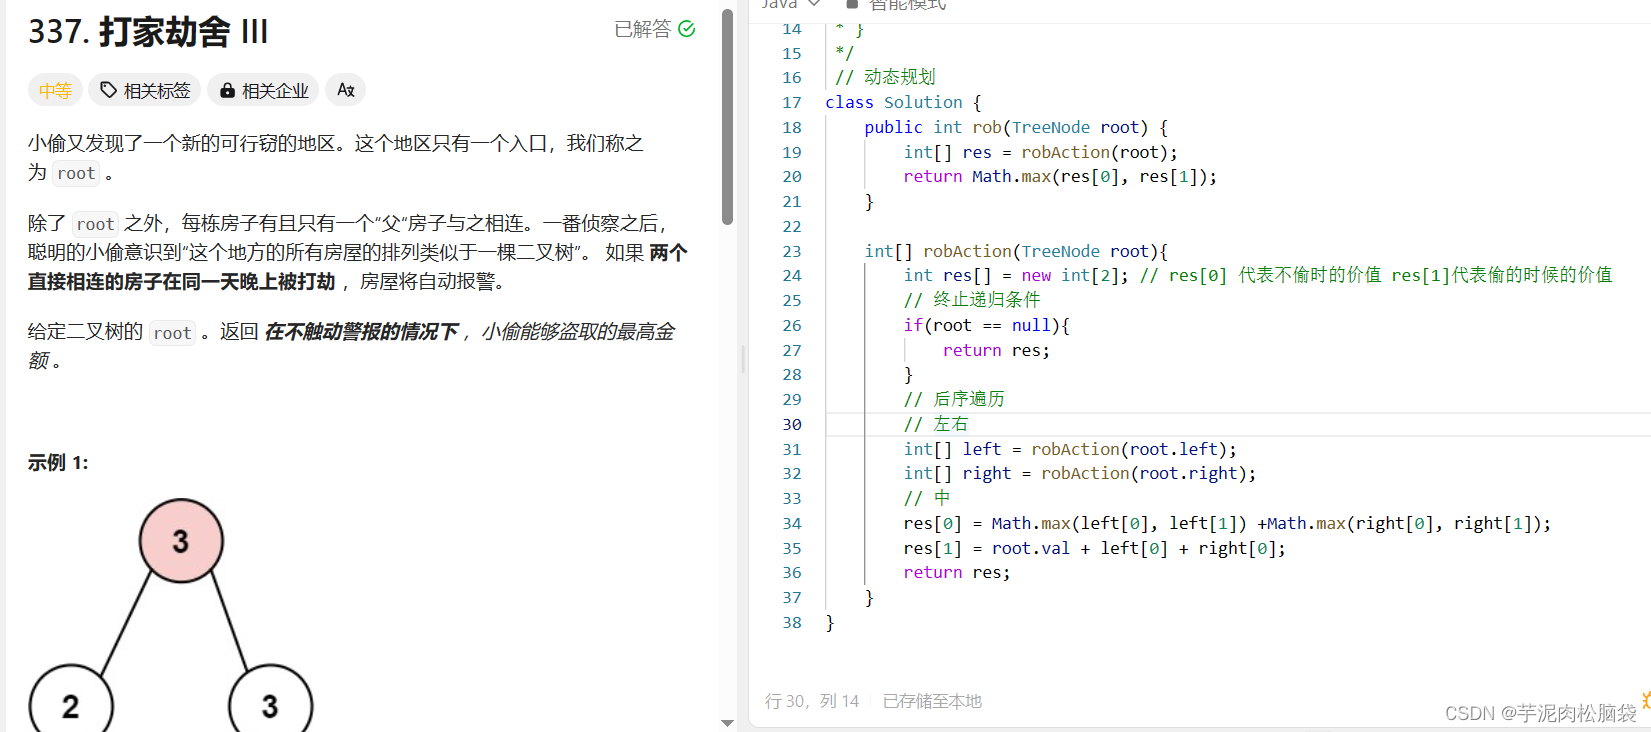Image resolution: width=1651 pixels, height=732 pixels.
Task: Click 'int[] robAction(TreeNode root){' method declaration
Action: tap(1016, 251)
